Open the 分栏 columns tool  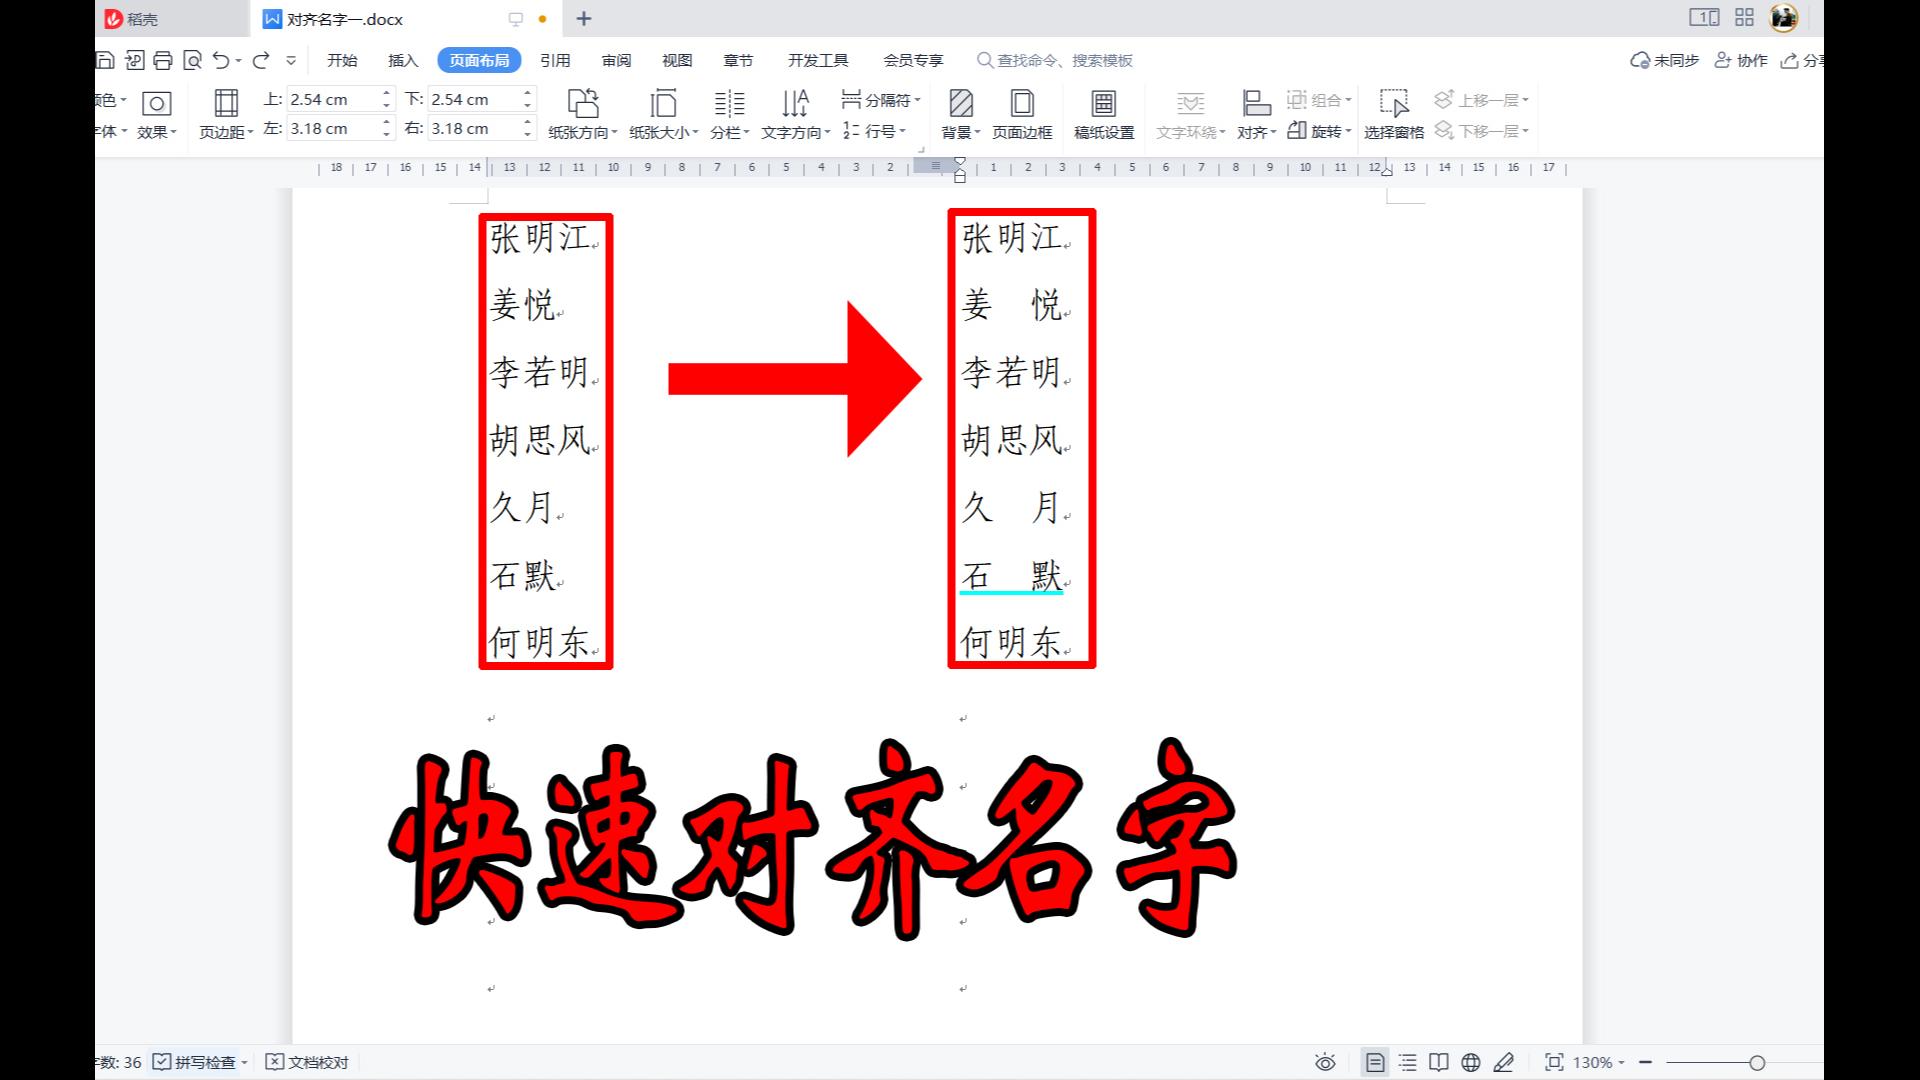727,113
